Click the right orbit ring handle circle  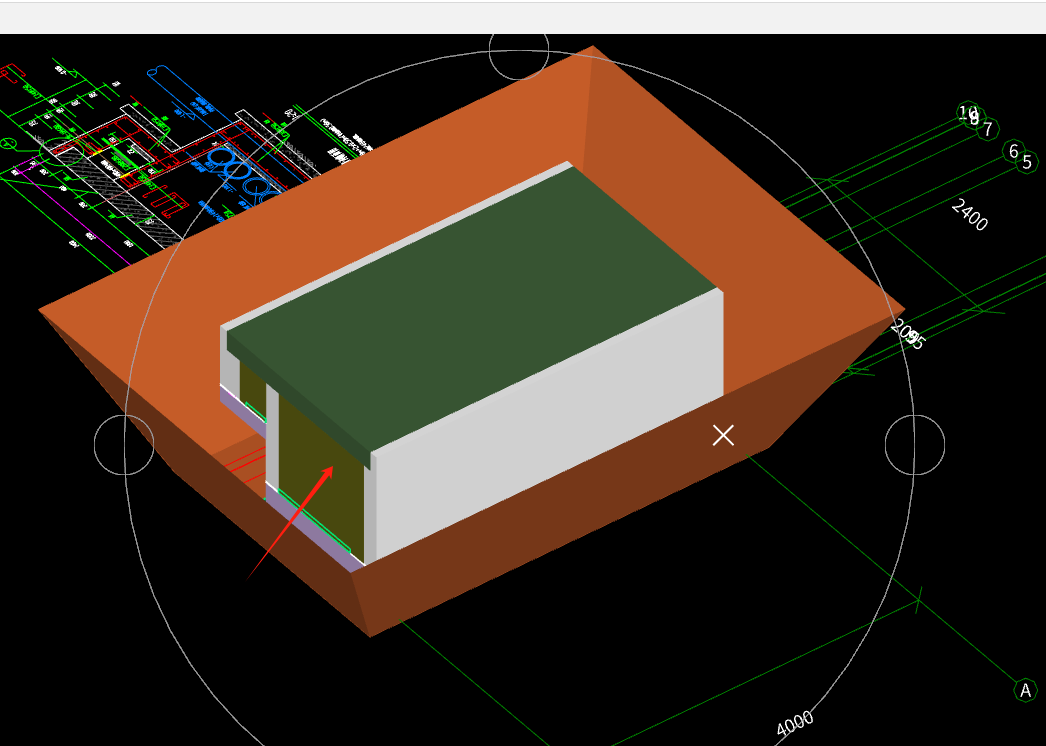point(915,445)
